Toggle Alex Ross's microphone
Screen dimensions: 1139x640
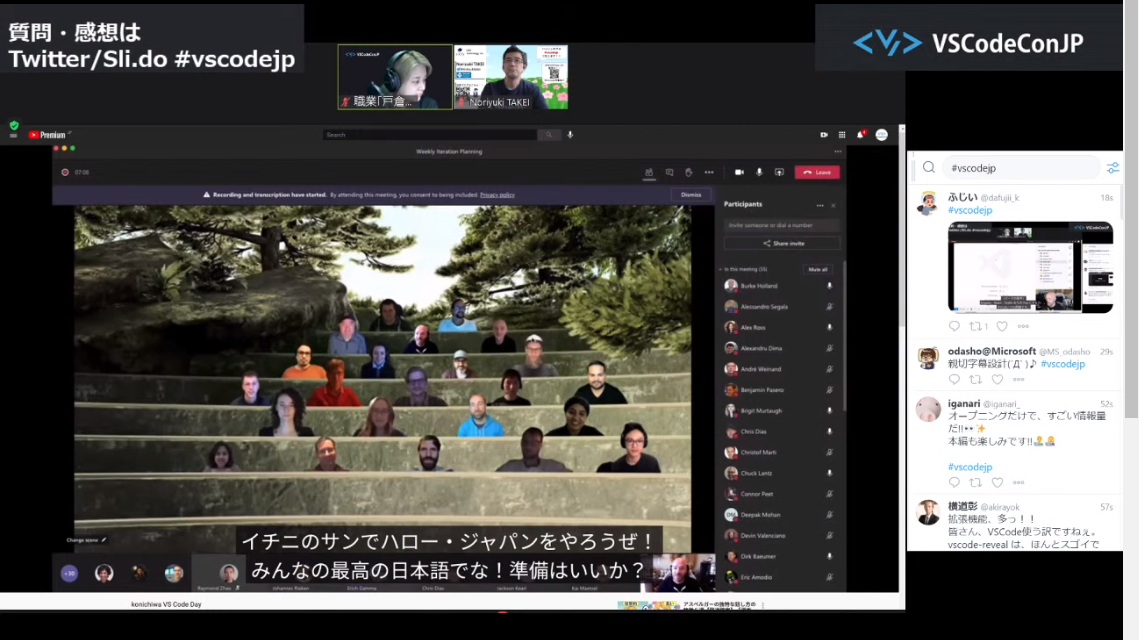click(830, 328)
